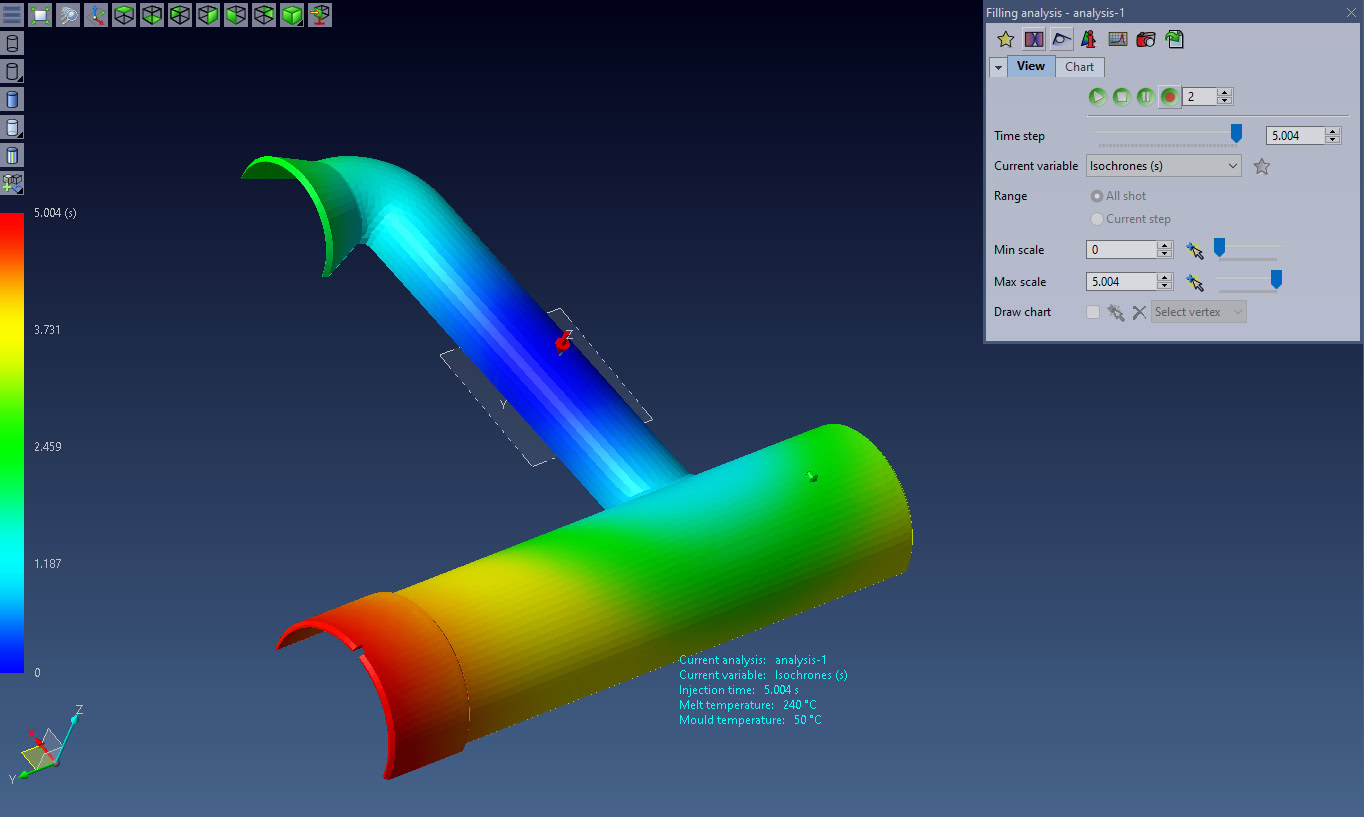The width and height of the screenshot is (1364, 817).
Task: Click the yellow star favorites icon in panel toolbar
Action: point(1006,39)
